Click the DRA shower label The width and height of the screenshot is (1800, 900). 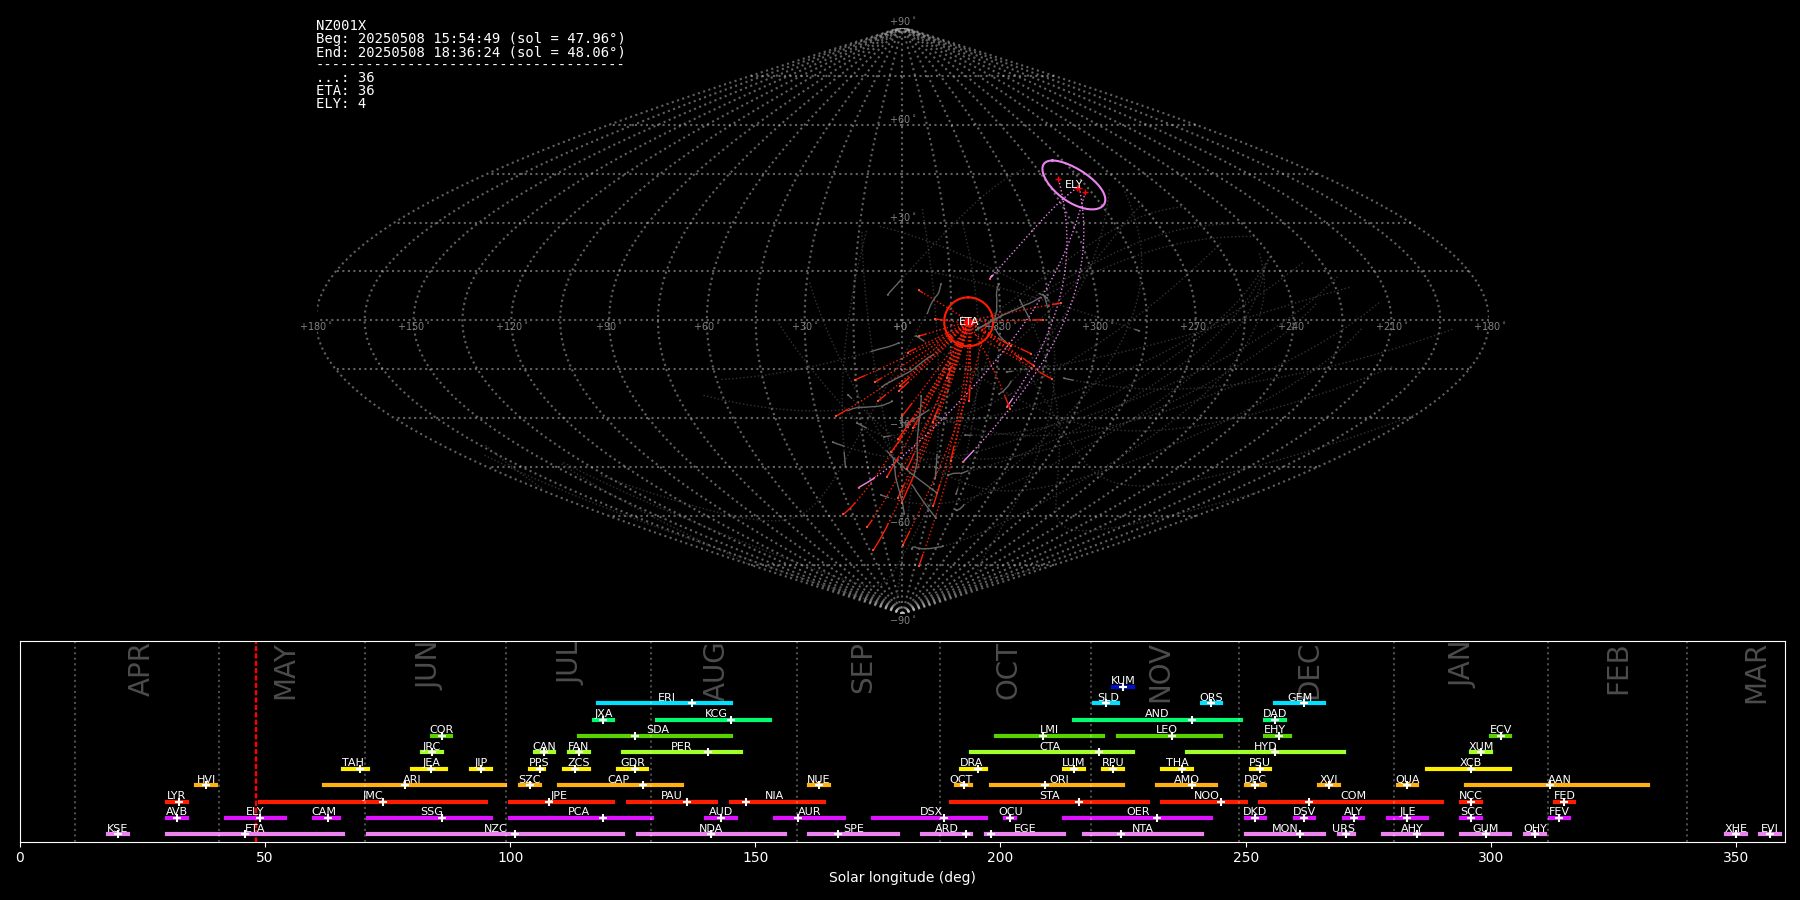tap(971, 763)
